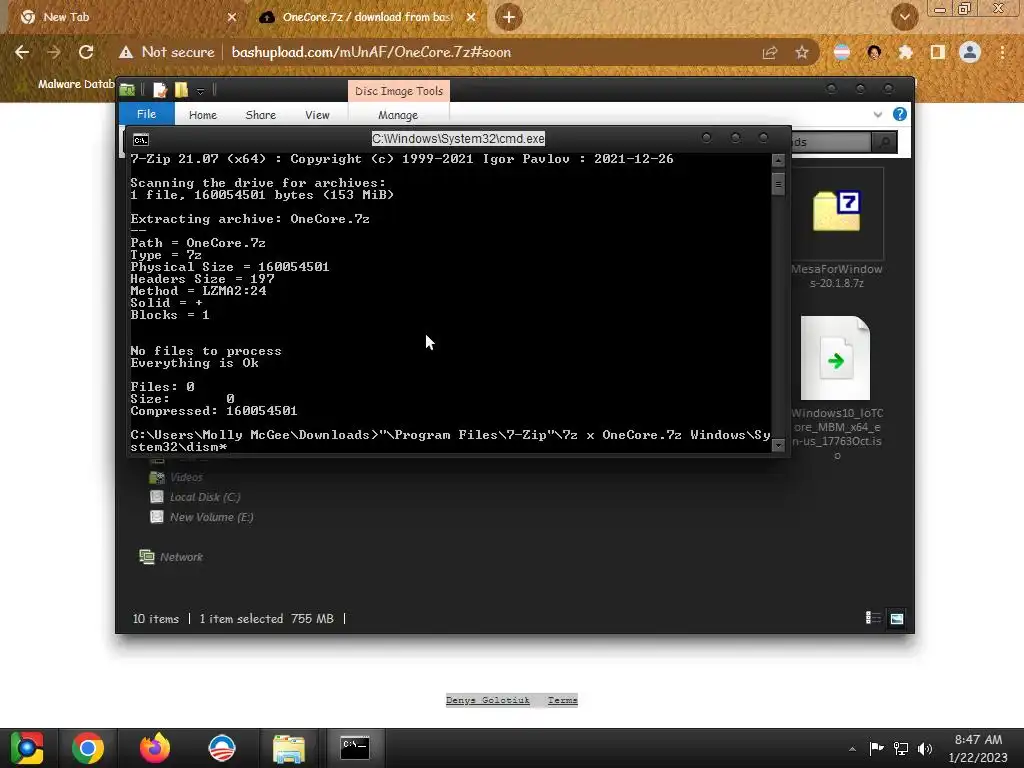Go back in the Chrome browser
The image size is (1024, 768).
[x=22, y=52]
